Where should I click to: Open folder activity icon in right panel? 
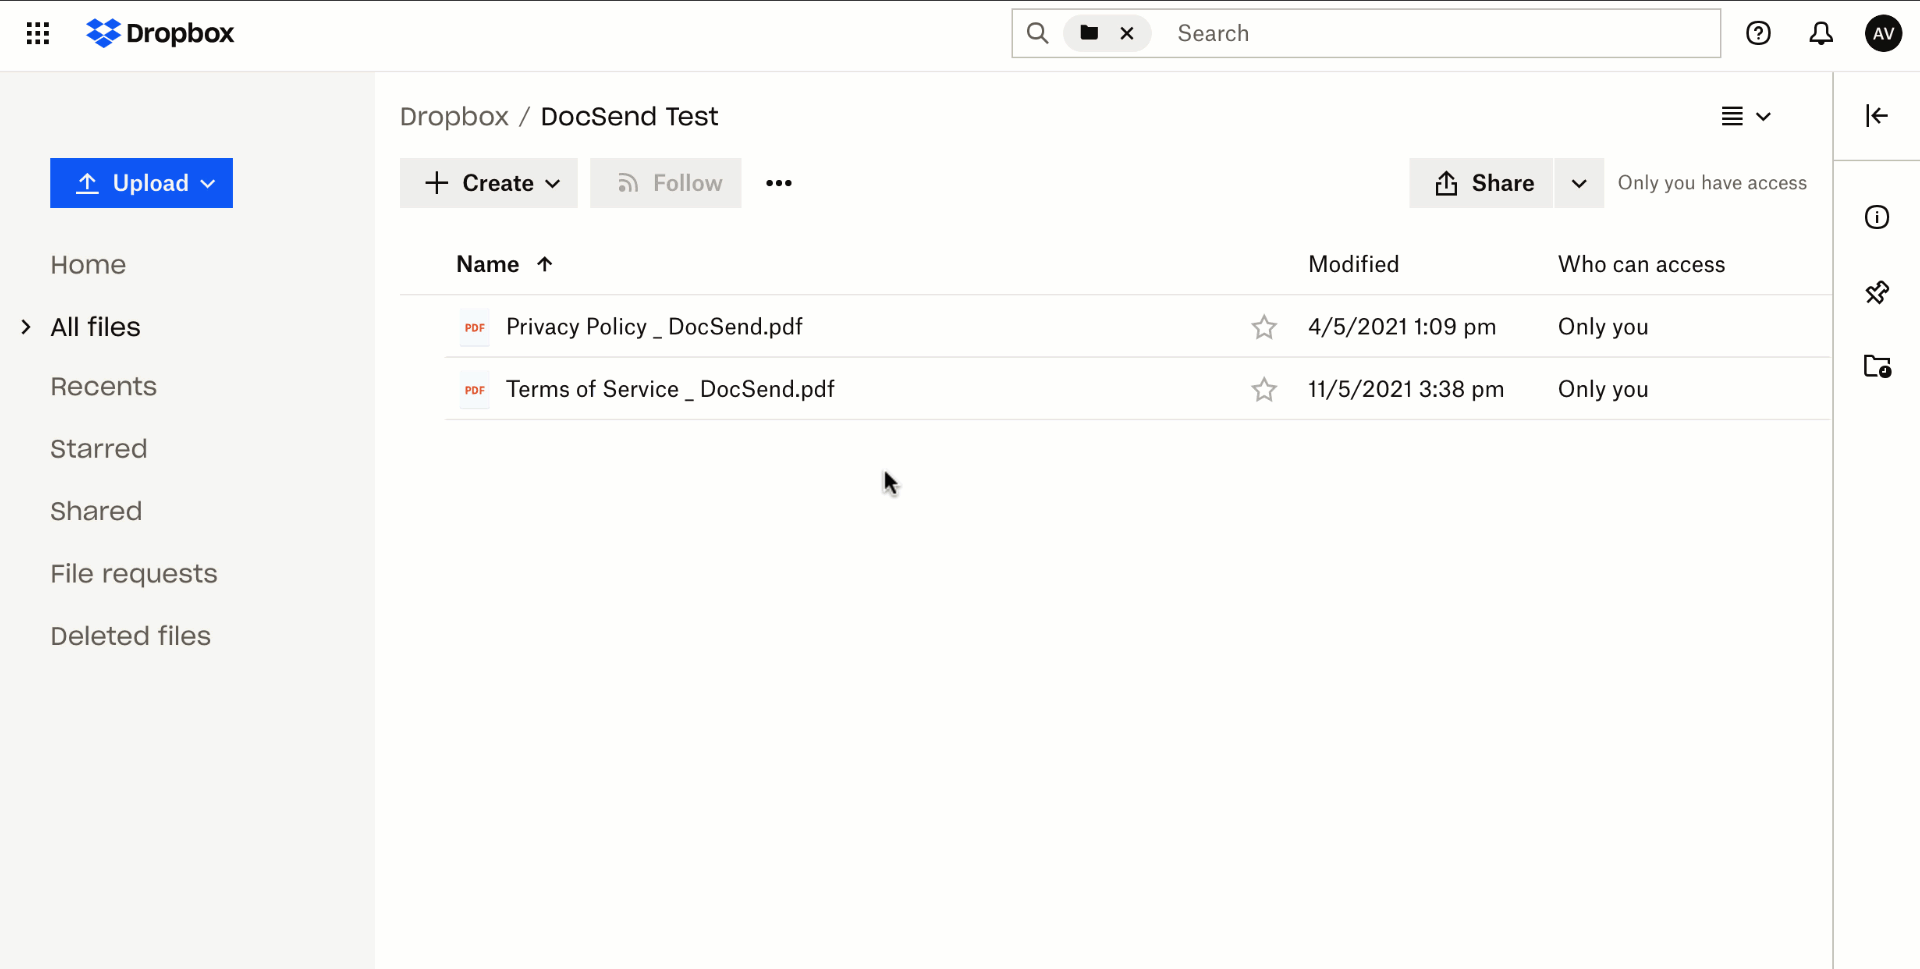(x=1876, y=366)
